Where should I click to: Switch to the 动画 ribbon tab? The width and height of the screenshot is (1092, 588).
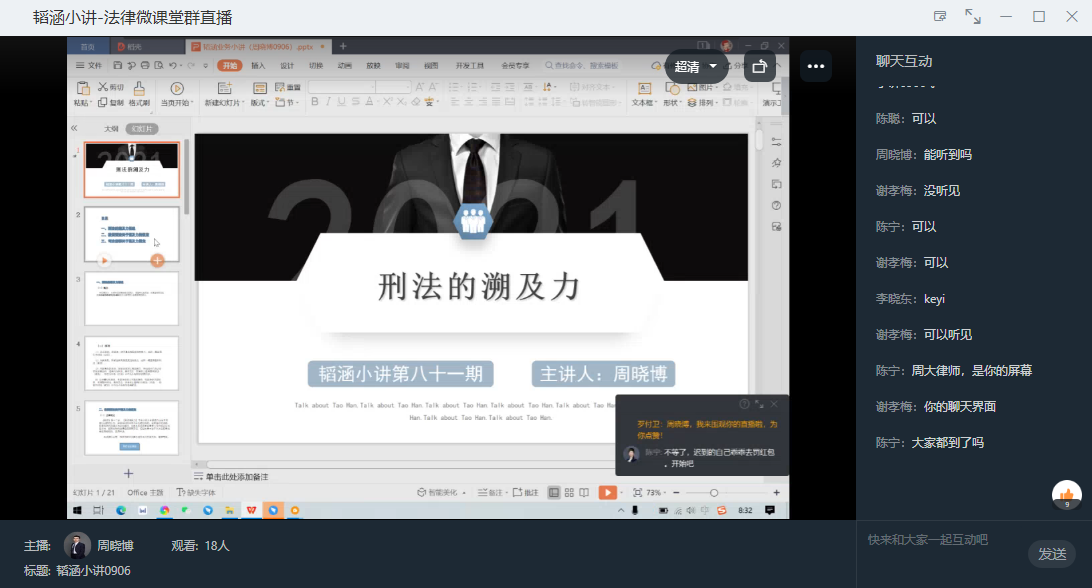coord(344,65)
